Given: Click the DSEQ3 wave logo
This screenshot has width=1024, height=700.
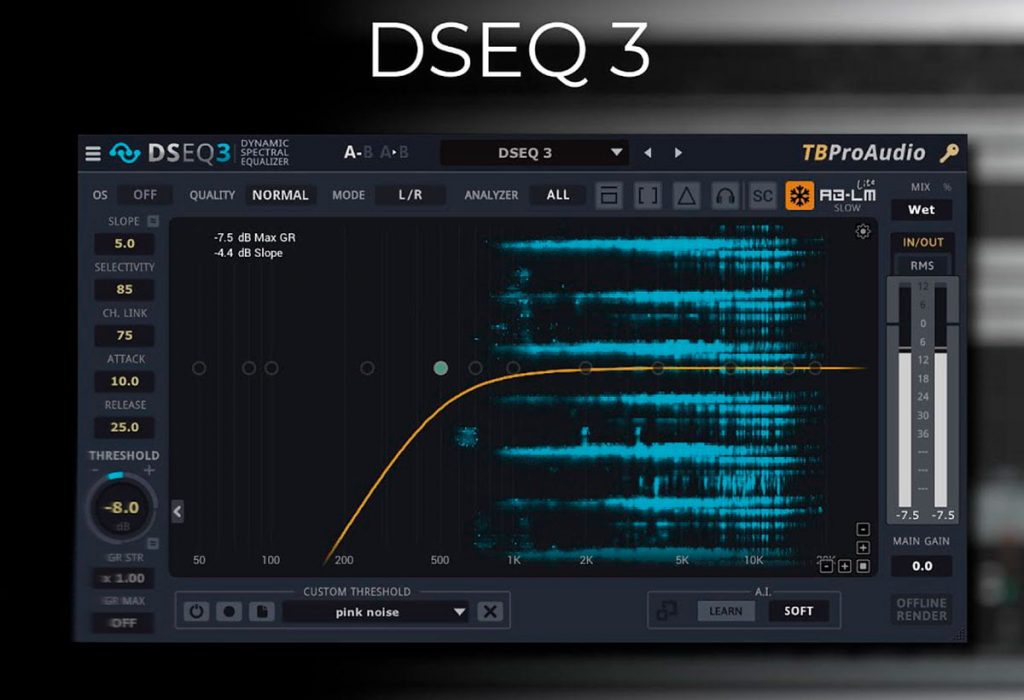Looking at the screenshot, I should coord(125,153).
